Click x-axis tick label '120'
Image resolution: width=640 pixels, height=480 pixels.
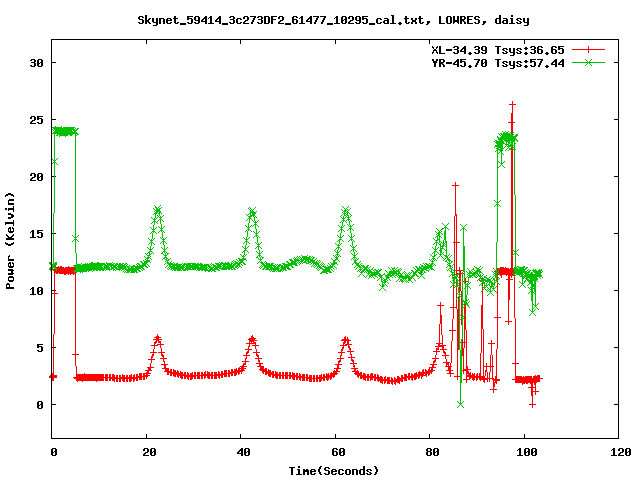coord(621,452)
